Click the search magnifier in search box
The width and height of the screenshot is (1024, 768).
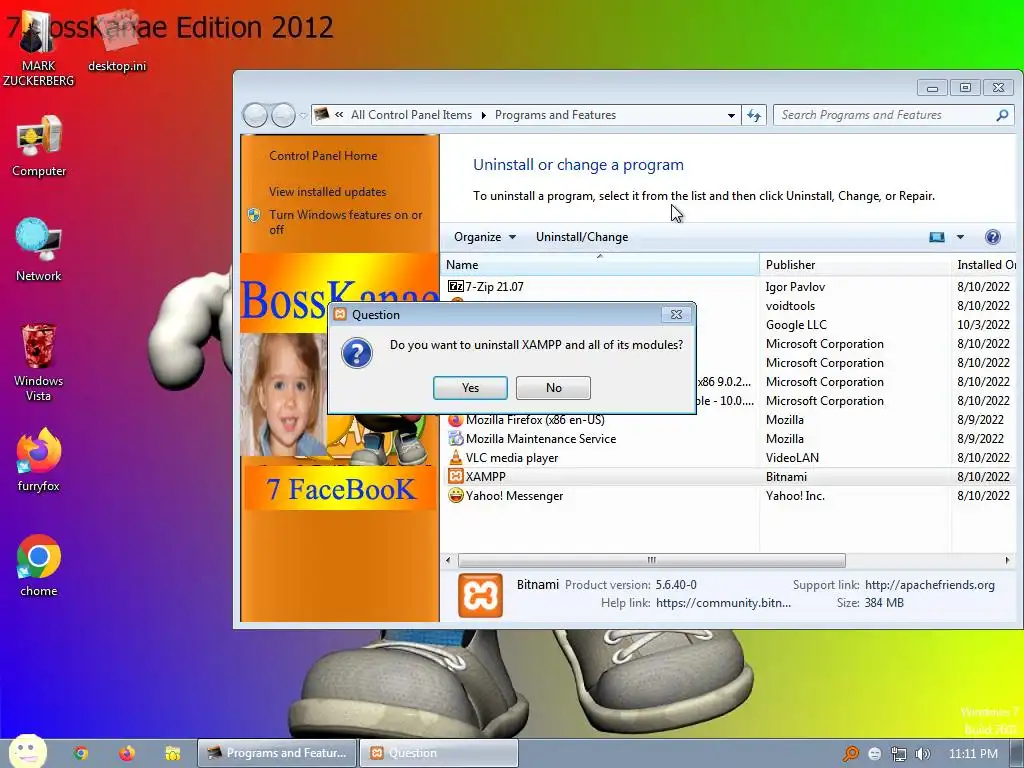1002,115
